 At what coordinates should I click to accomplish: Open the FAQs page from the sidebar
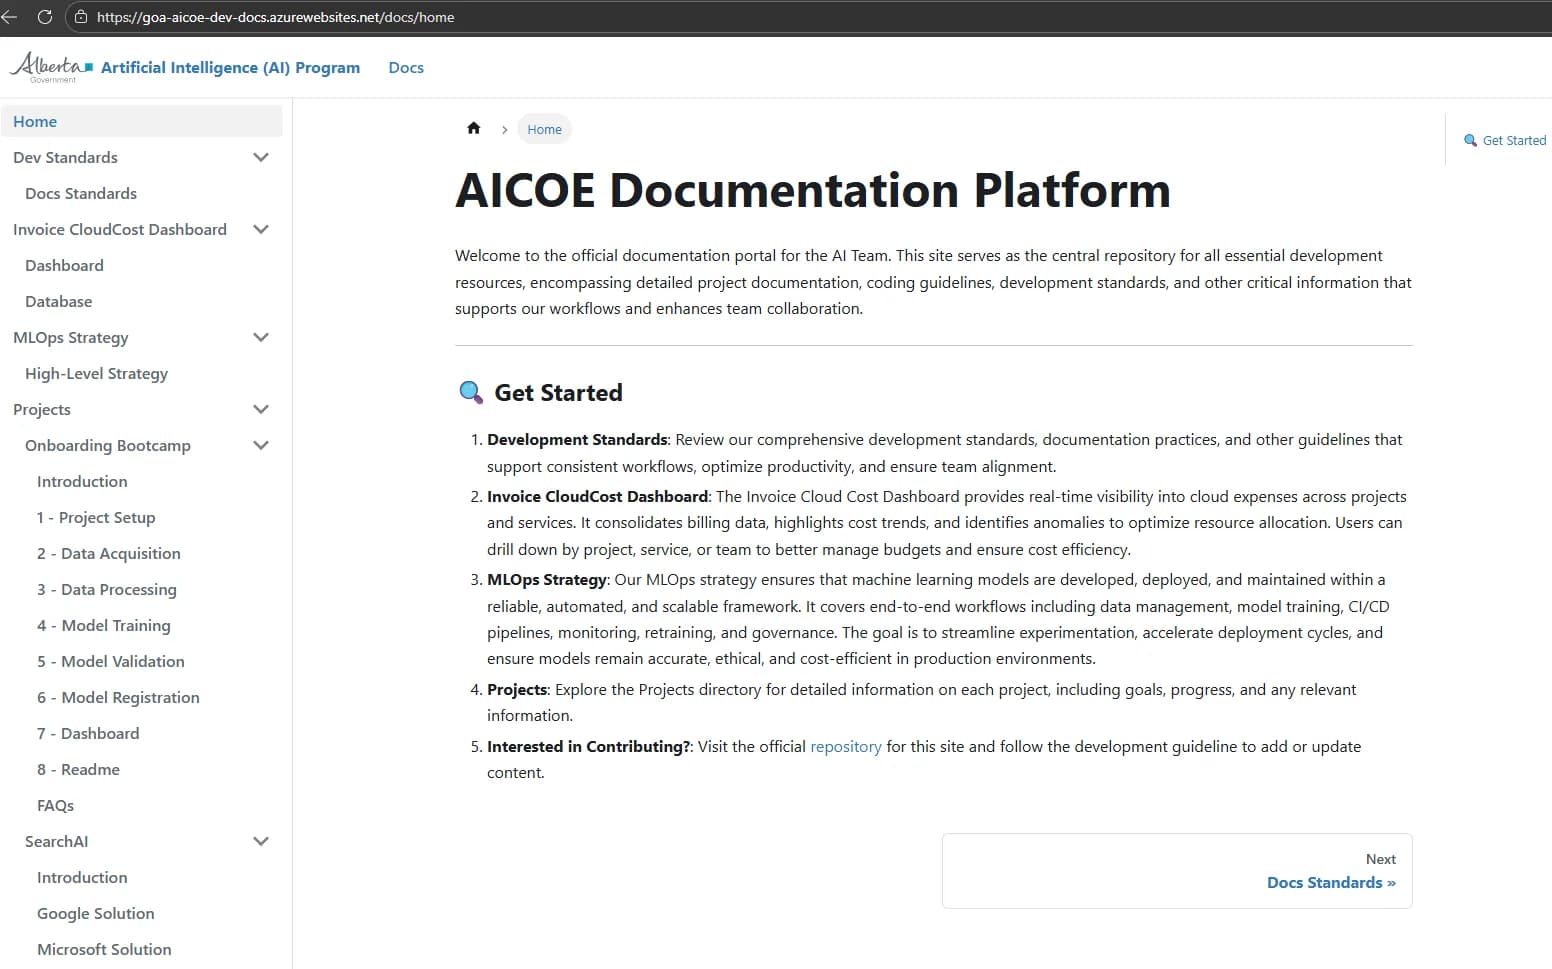[55, 805]
